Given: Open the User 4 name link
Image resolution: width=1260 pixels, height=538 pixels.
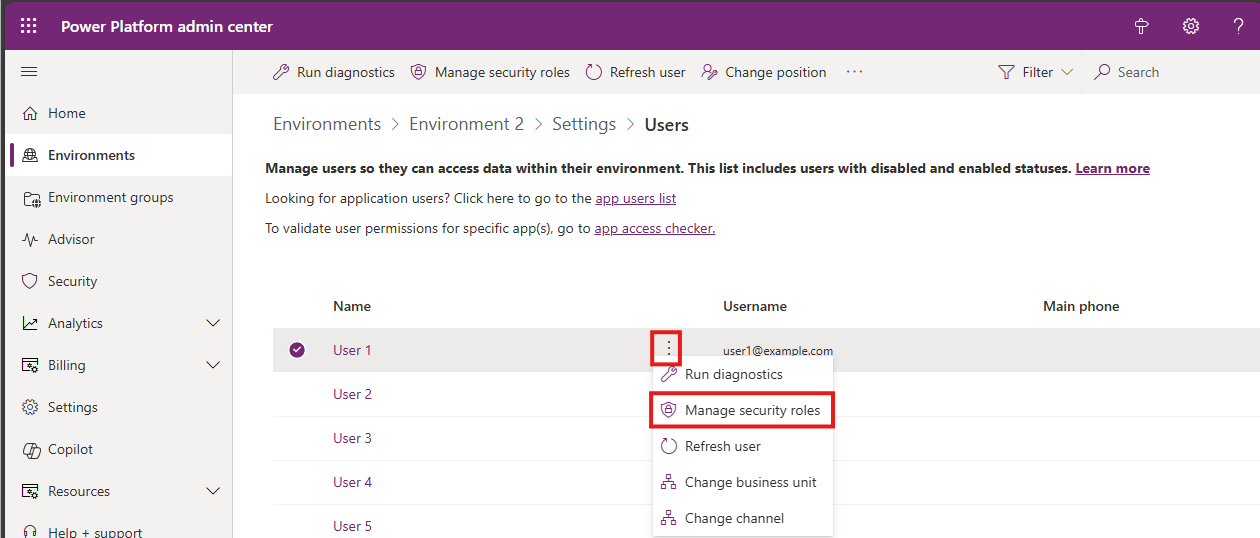Looking at the screenshot, I should pos(352,482).
